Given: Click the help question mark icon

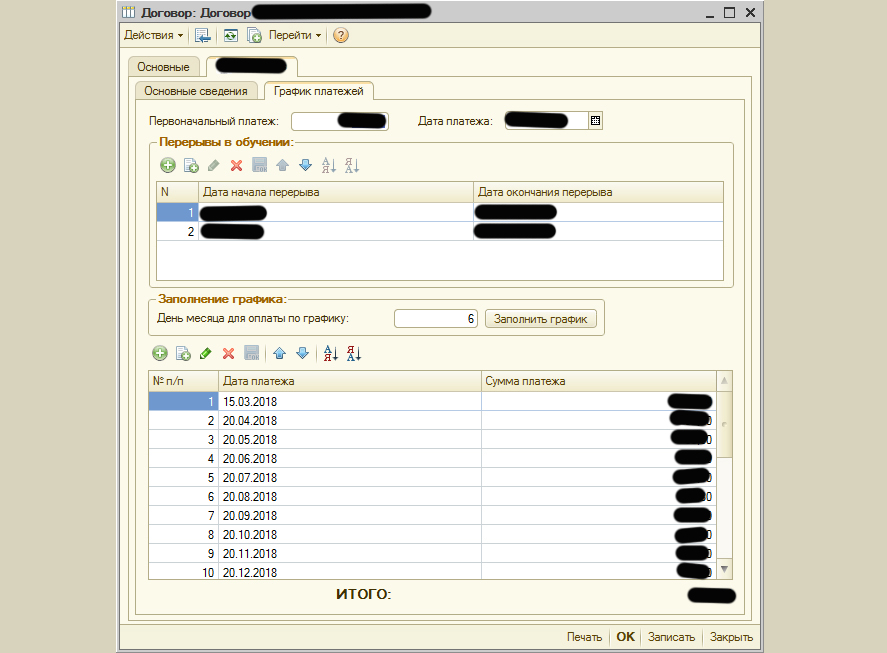Looking at the screenshot, I should pos(341,36).
